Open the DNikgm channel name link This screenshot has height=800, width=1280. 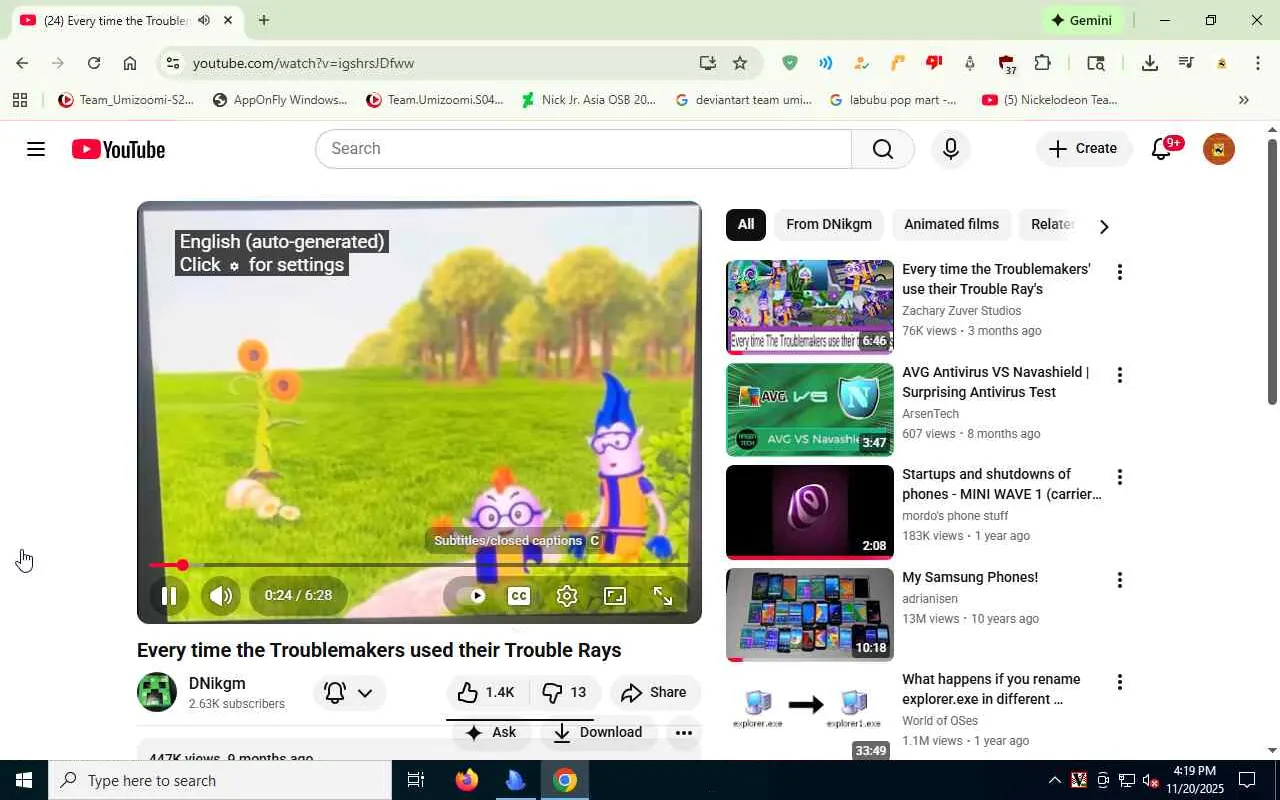pyautogui.click(x=217, y=684)
